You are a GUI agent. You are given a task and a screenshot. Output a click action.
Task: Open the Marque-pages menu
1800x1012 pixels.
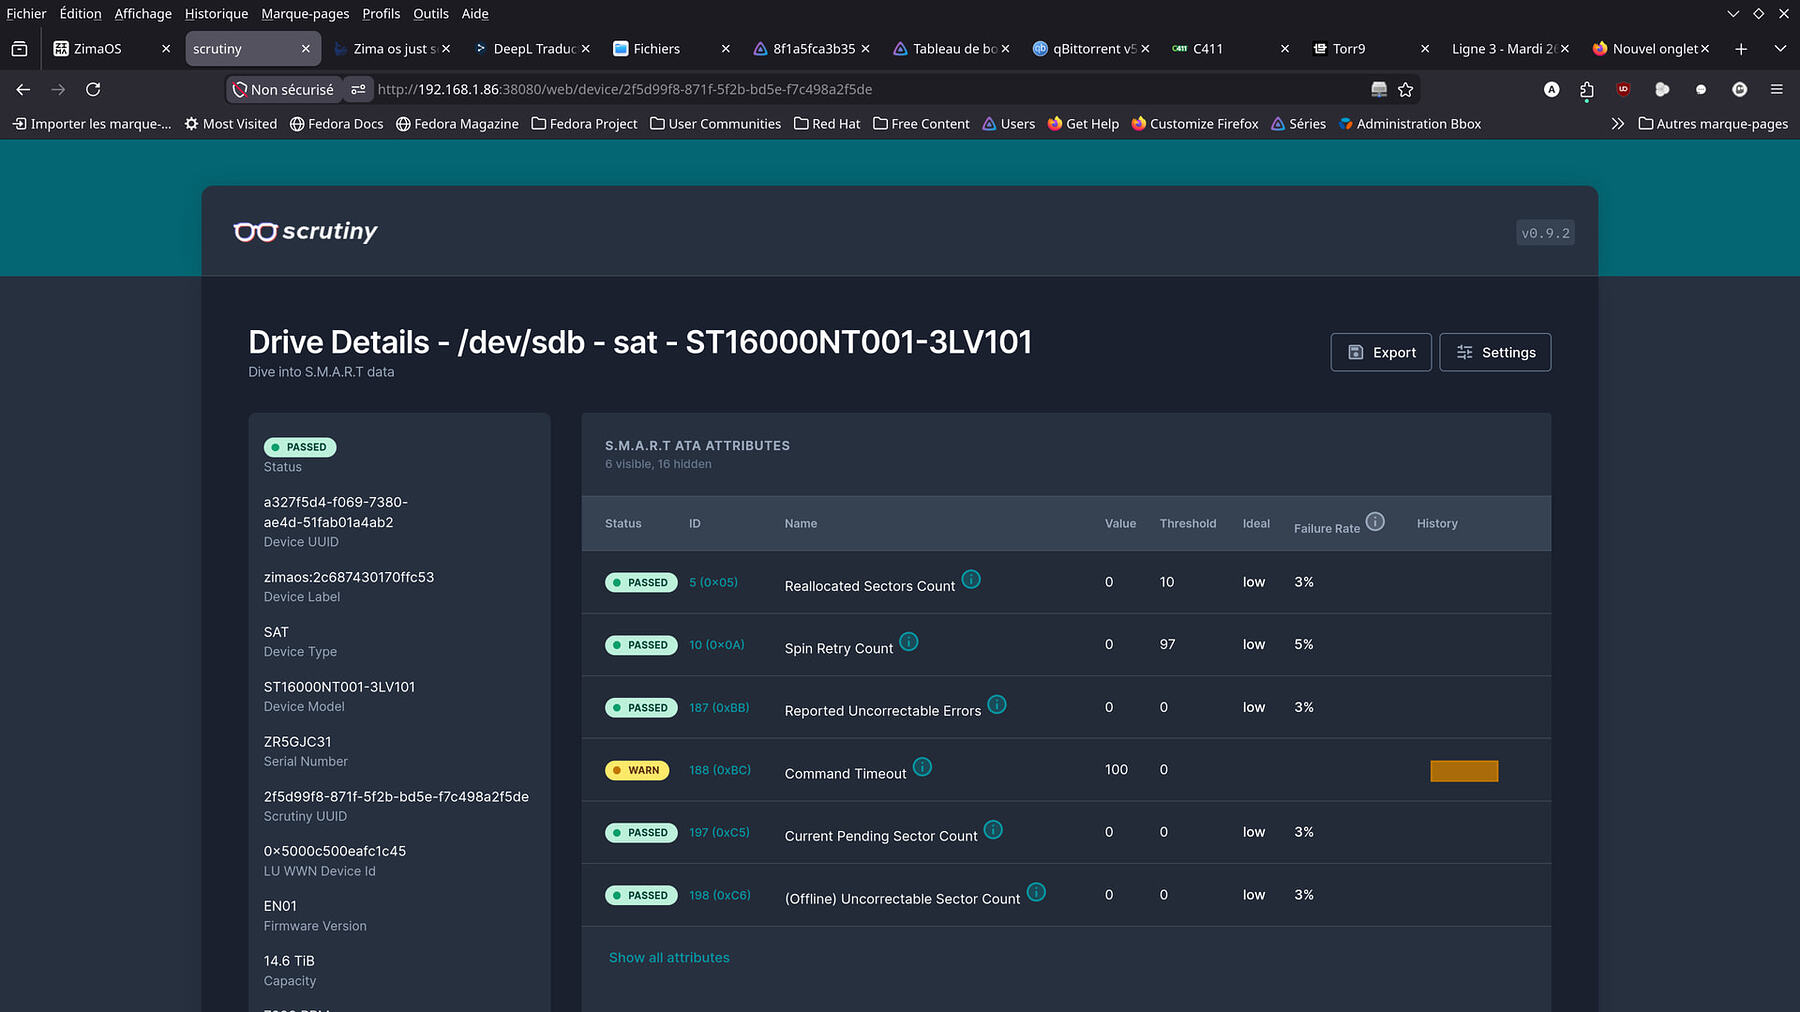(x=305, y=13)
